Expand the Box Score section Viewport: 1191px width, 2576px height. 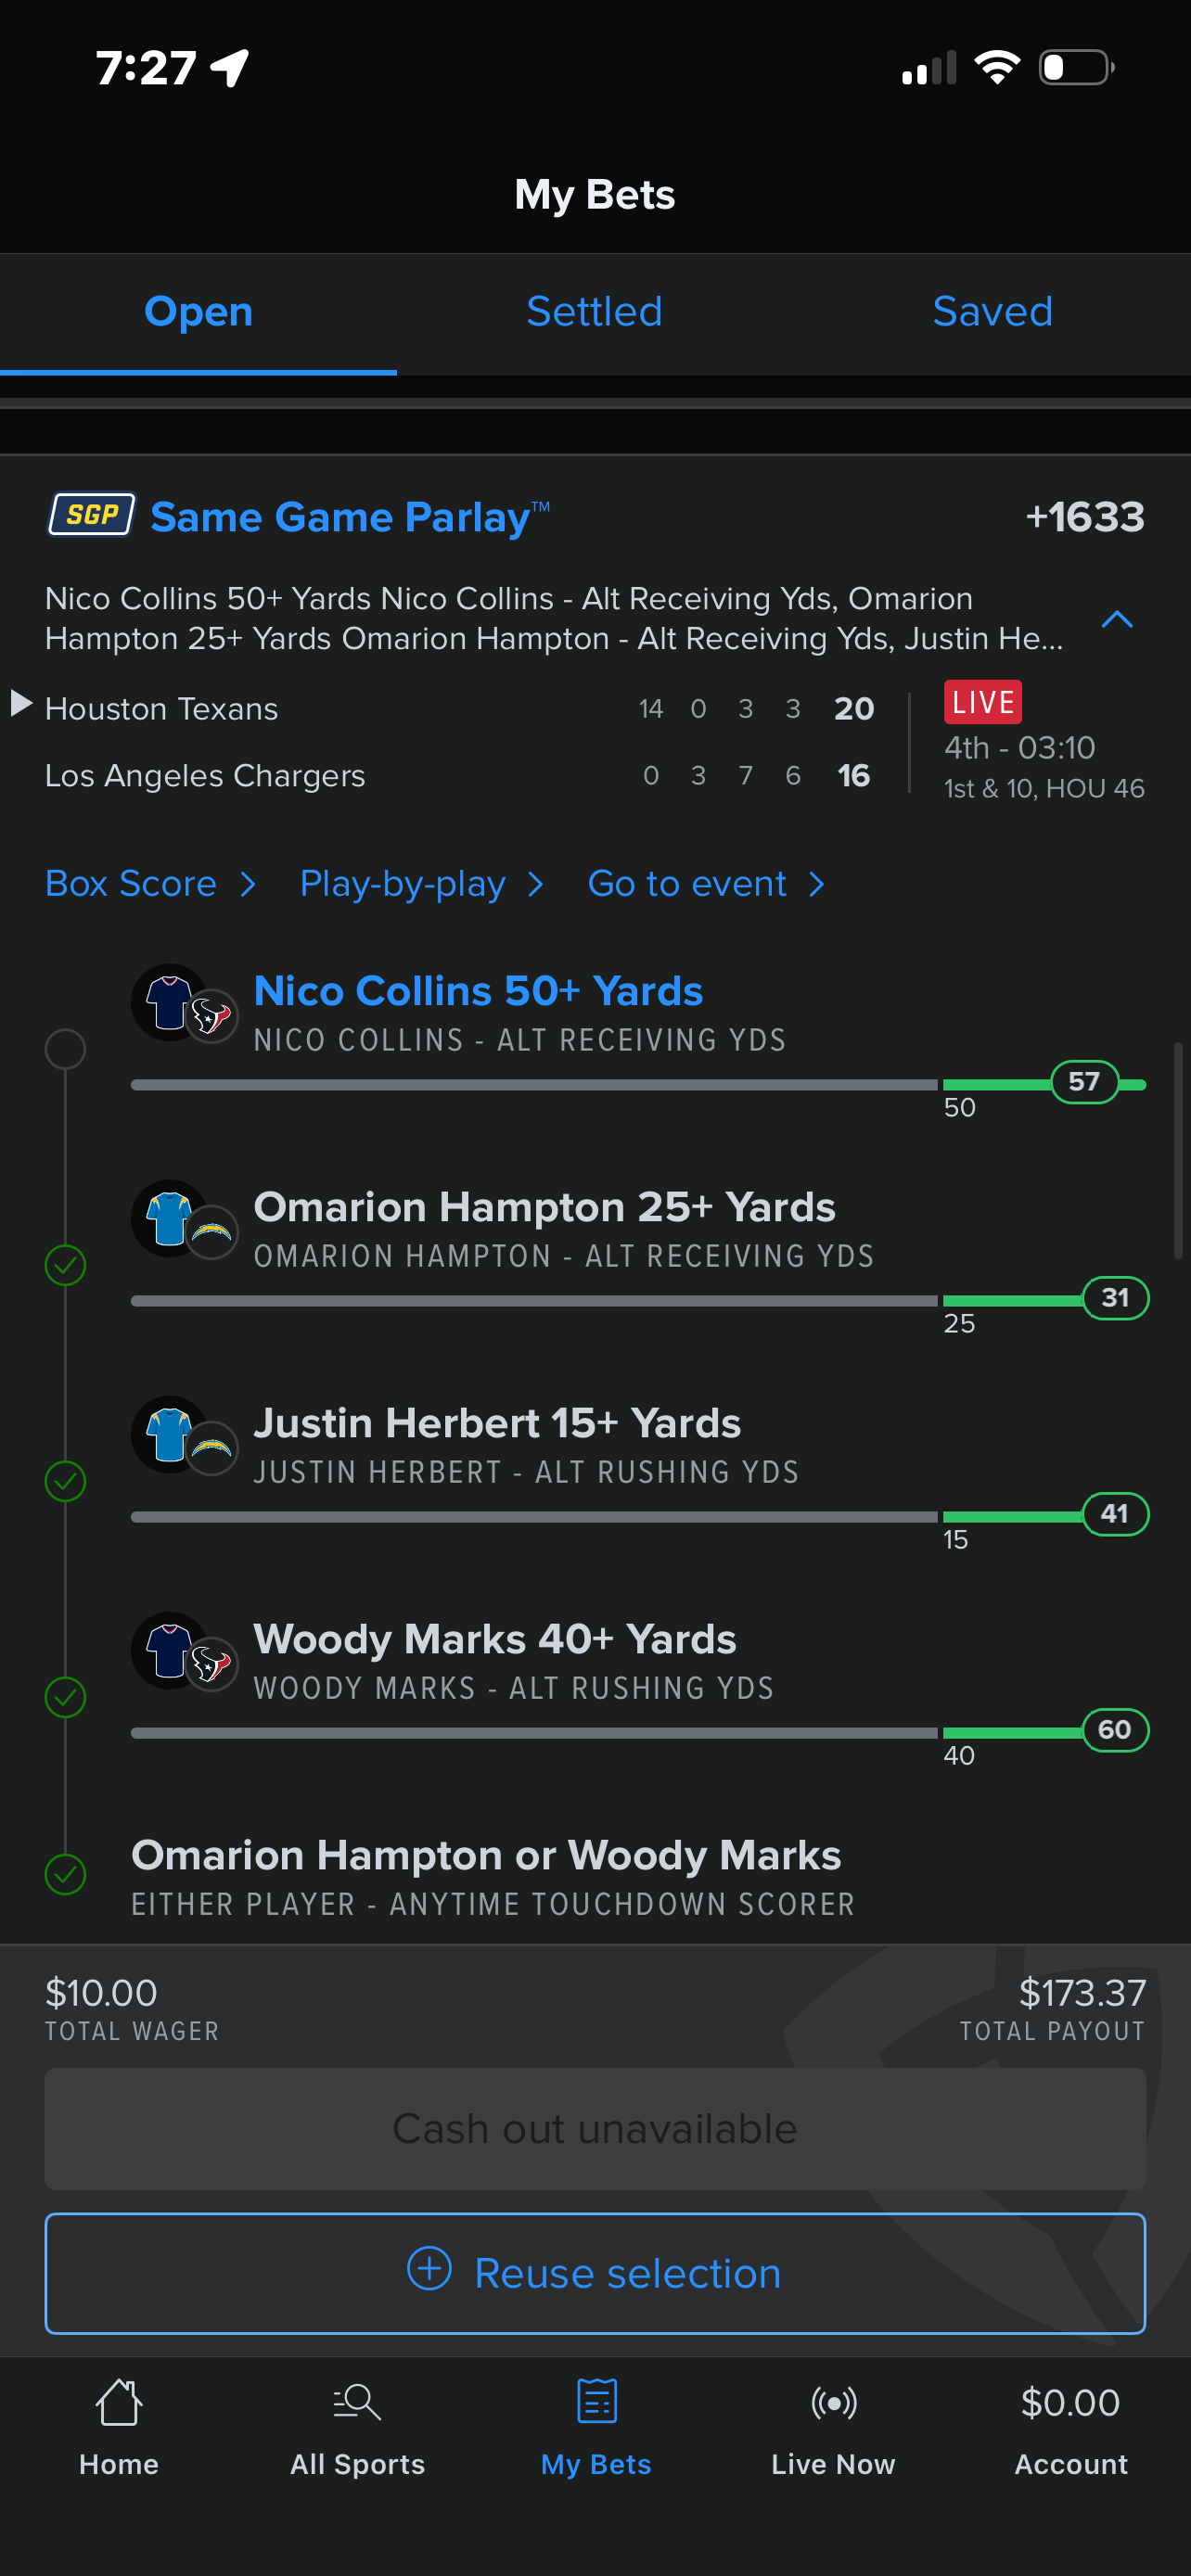click(150, 884)
